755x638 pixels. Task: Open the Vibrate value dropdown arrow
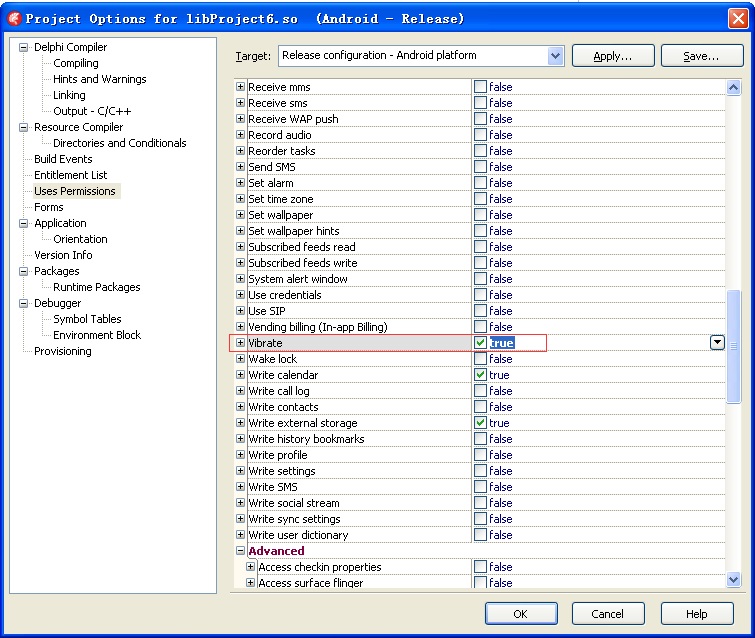point(717,342)
